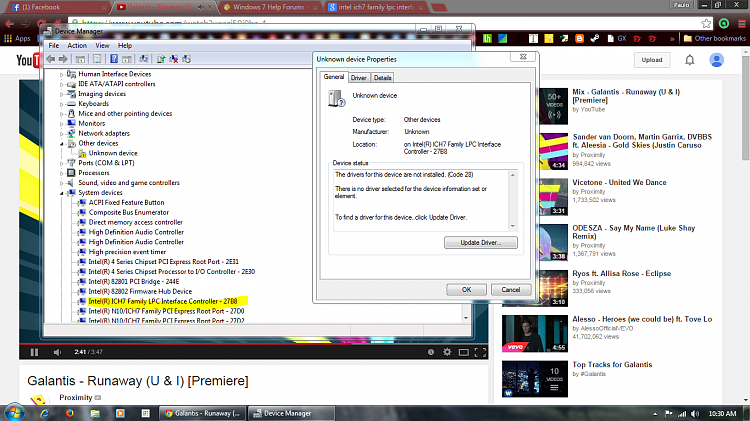Expand Human Interface Devices node
This screenshot has height=421, width=750.
61,74
